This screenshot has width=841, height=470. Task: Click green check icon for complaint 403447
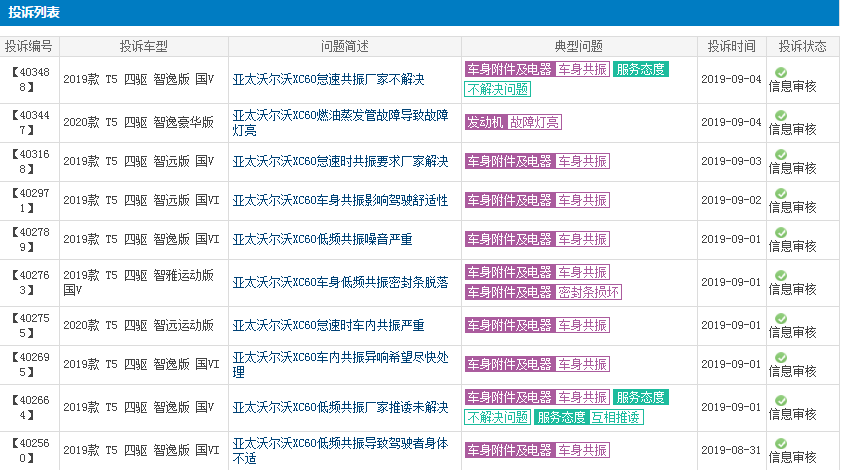[781, 115]
